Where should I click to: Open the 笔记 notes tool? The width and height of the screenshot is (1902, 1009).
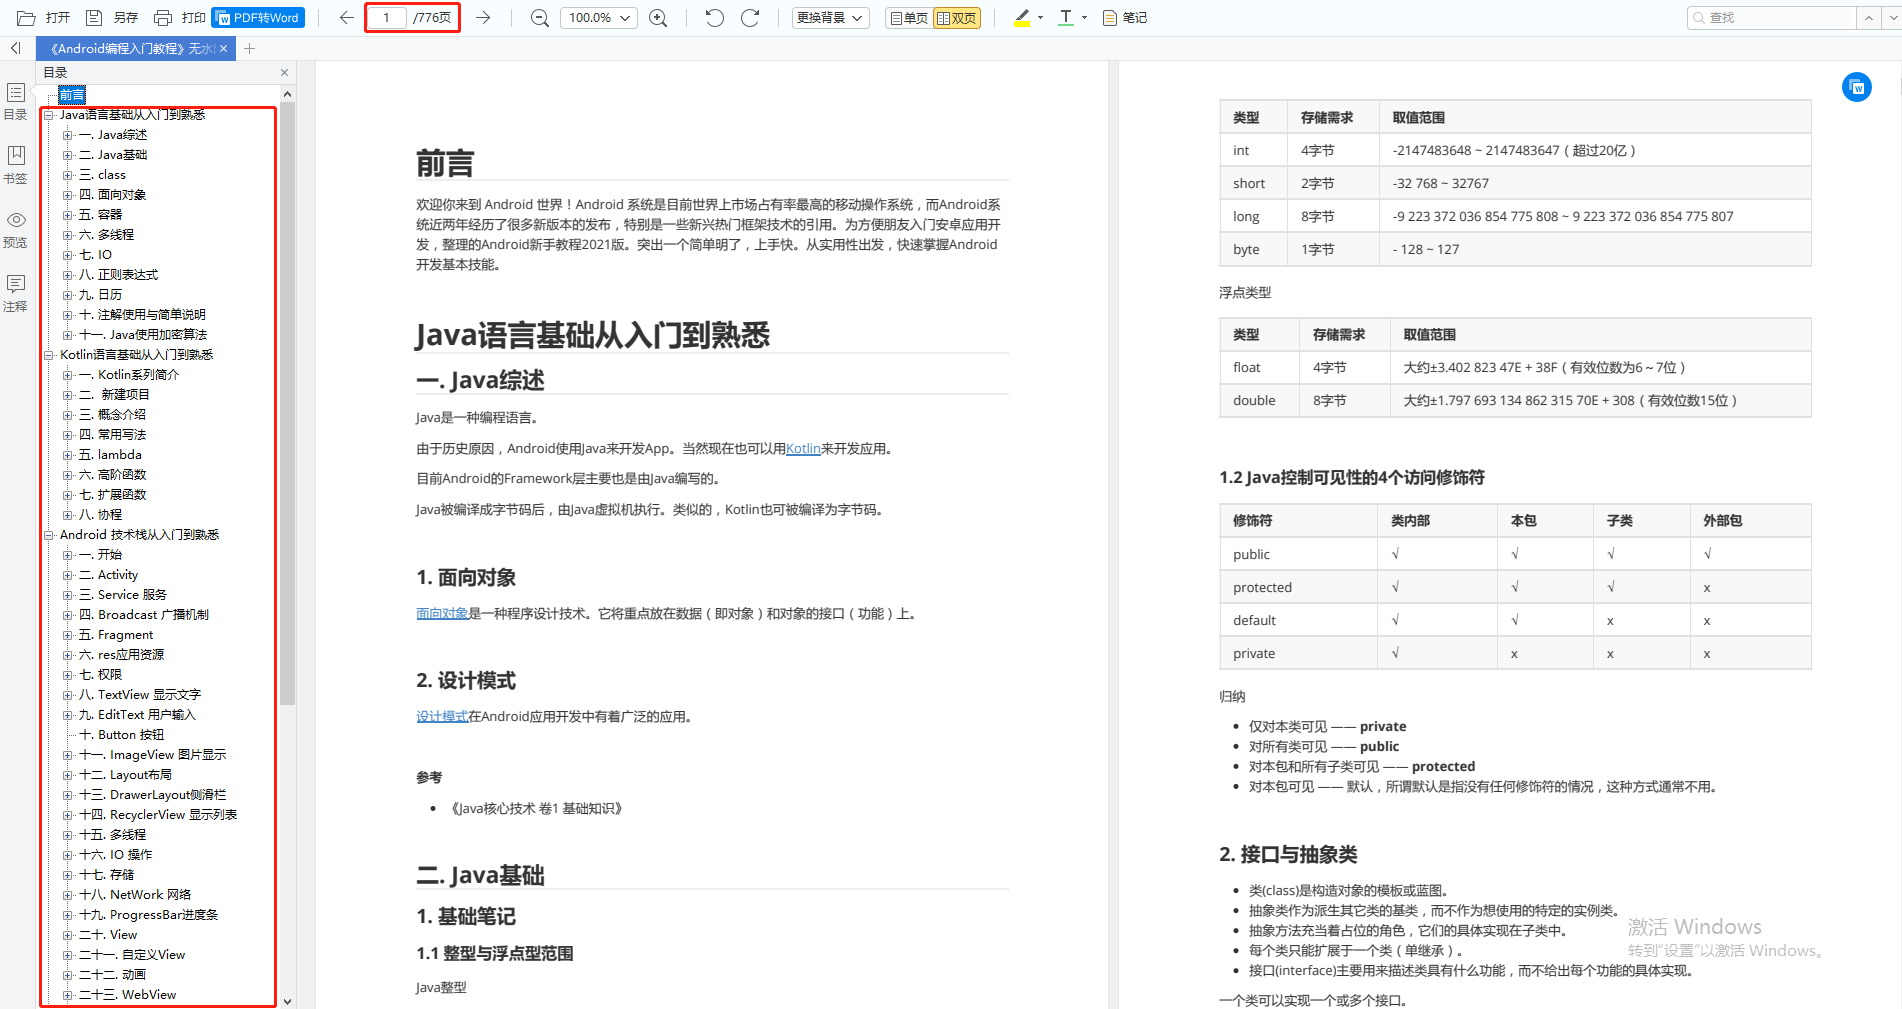[1125, 18]
